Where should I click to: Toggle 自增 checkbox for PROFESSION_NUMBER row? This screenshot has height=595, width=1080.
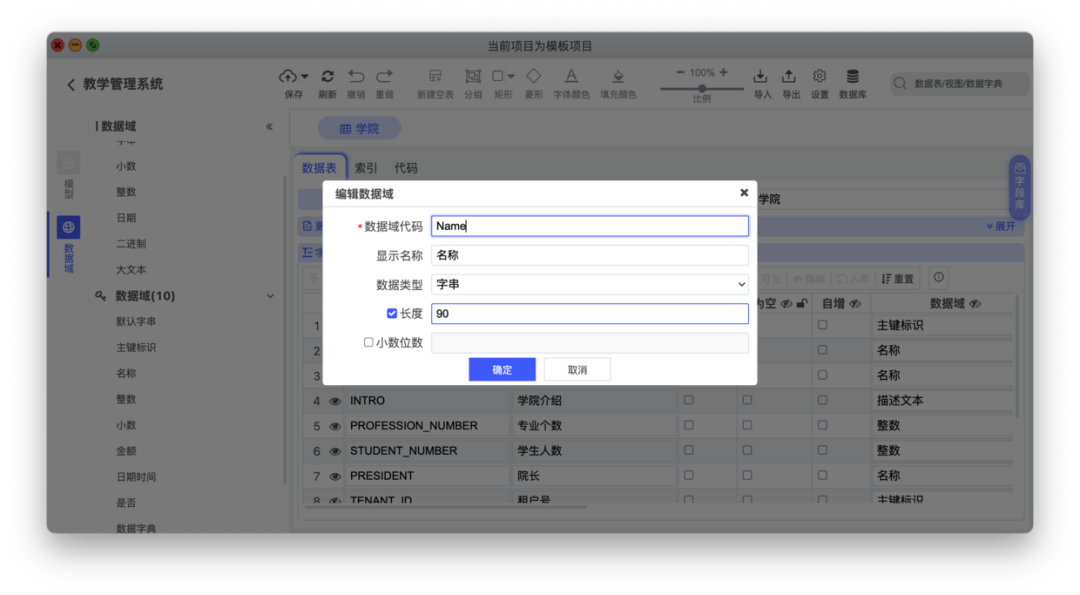(x=822, y=426)
